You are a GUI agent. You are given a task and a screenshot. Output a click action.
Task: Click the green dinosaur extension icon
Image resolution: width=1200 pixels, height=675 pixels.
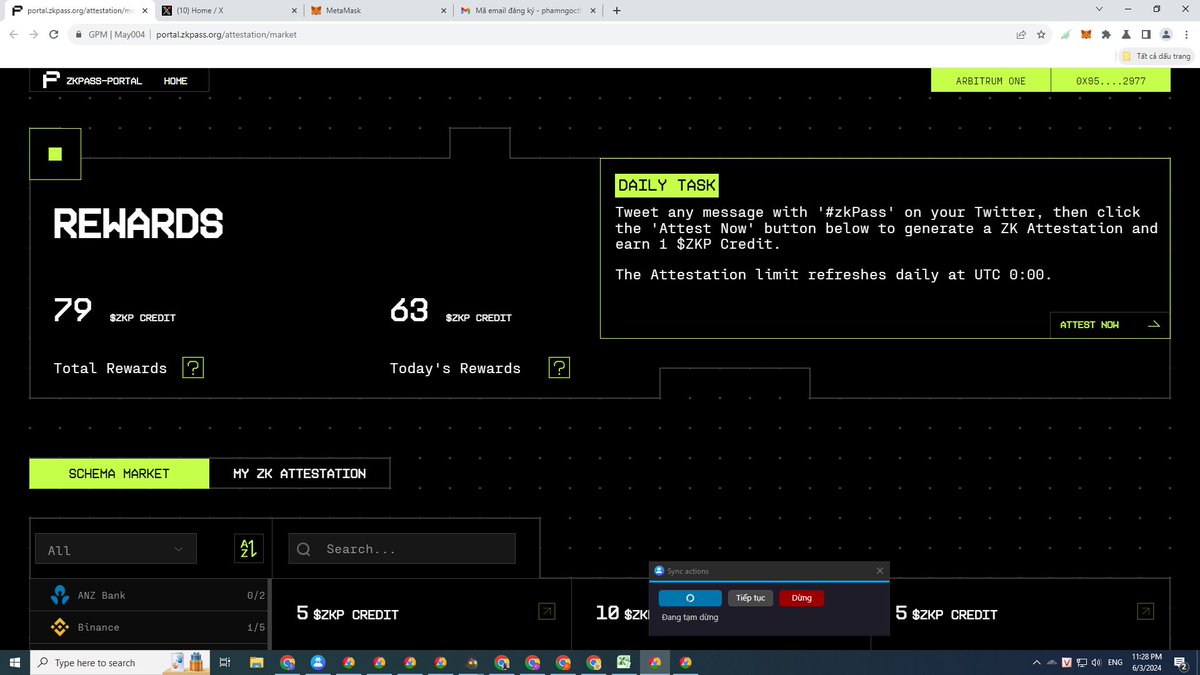click(1066, 34)
